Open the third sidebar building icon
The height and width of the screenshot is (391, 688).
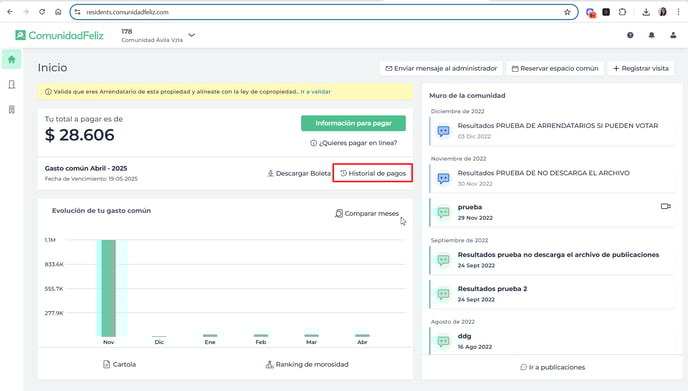click(11, 109)
